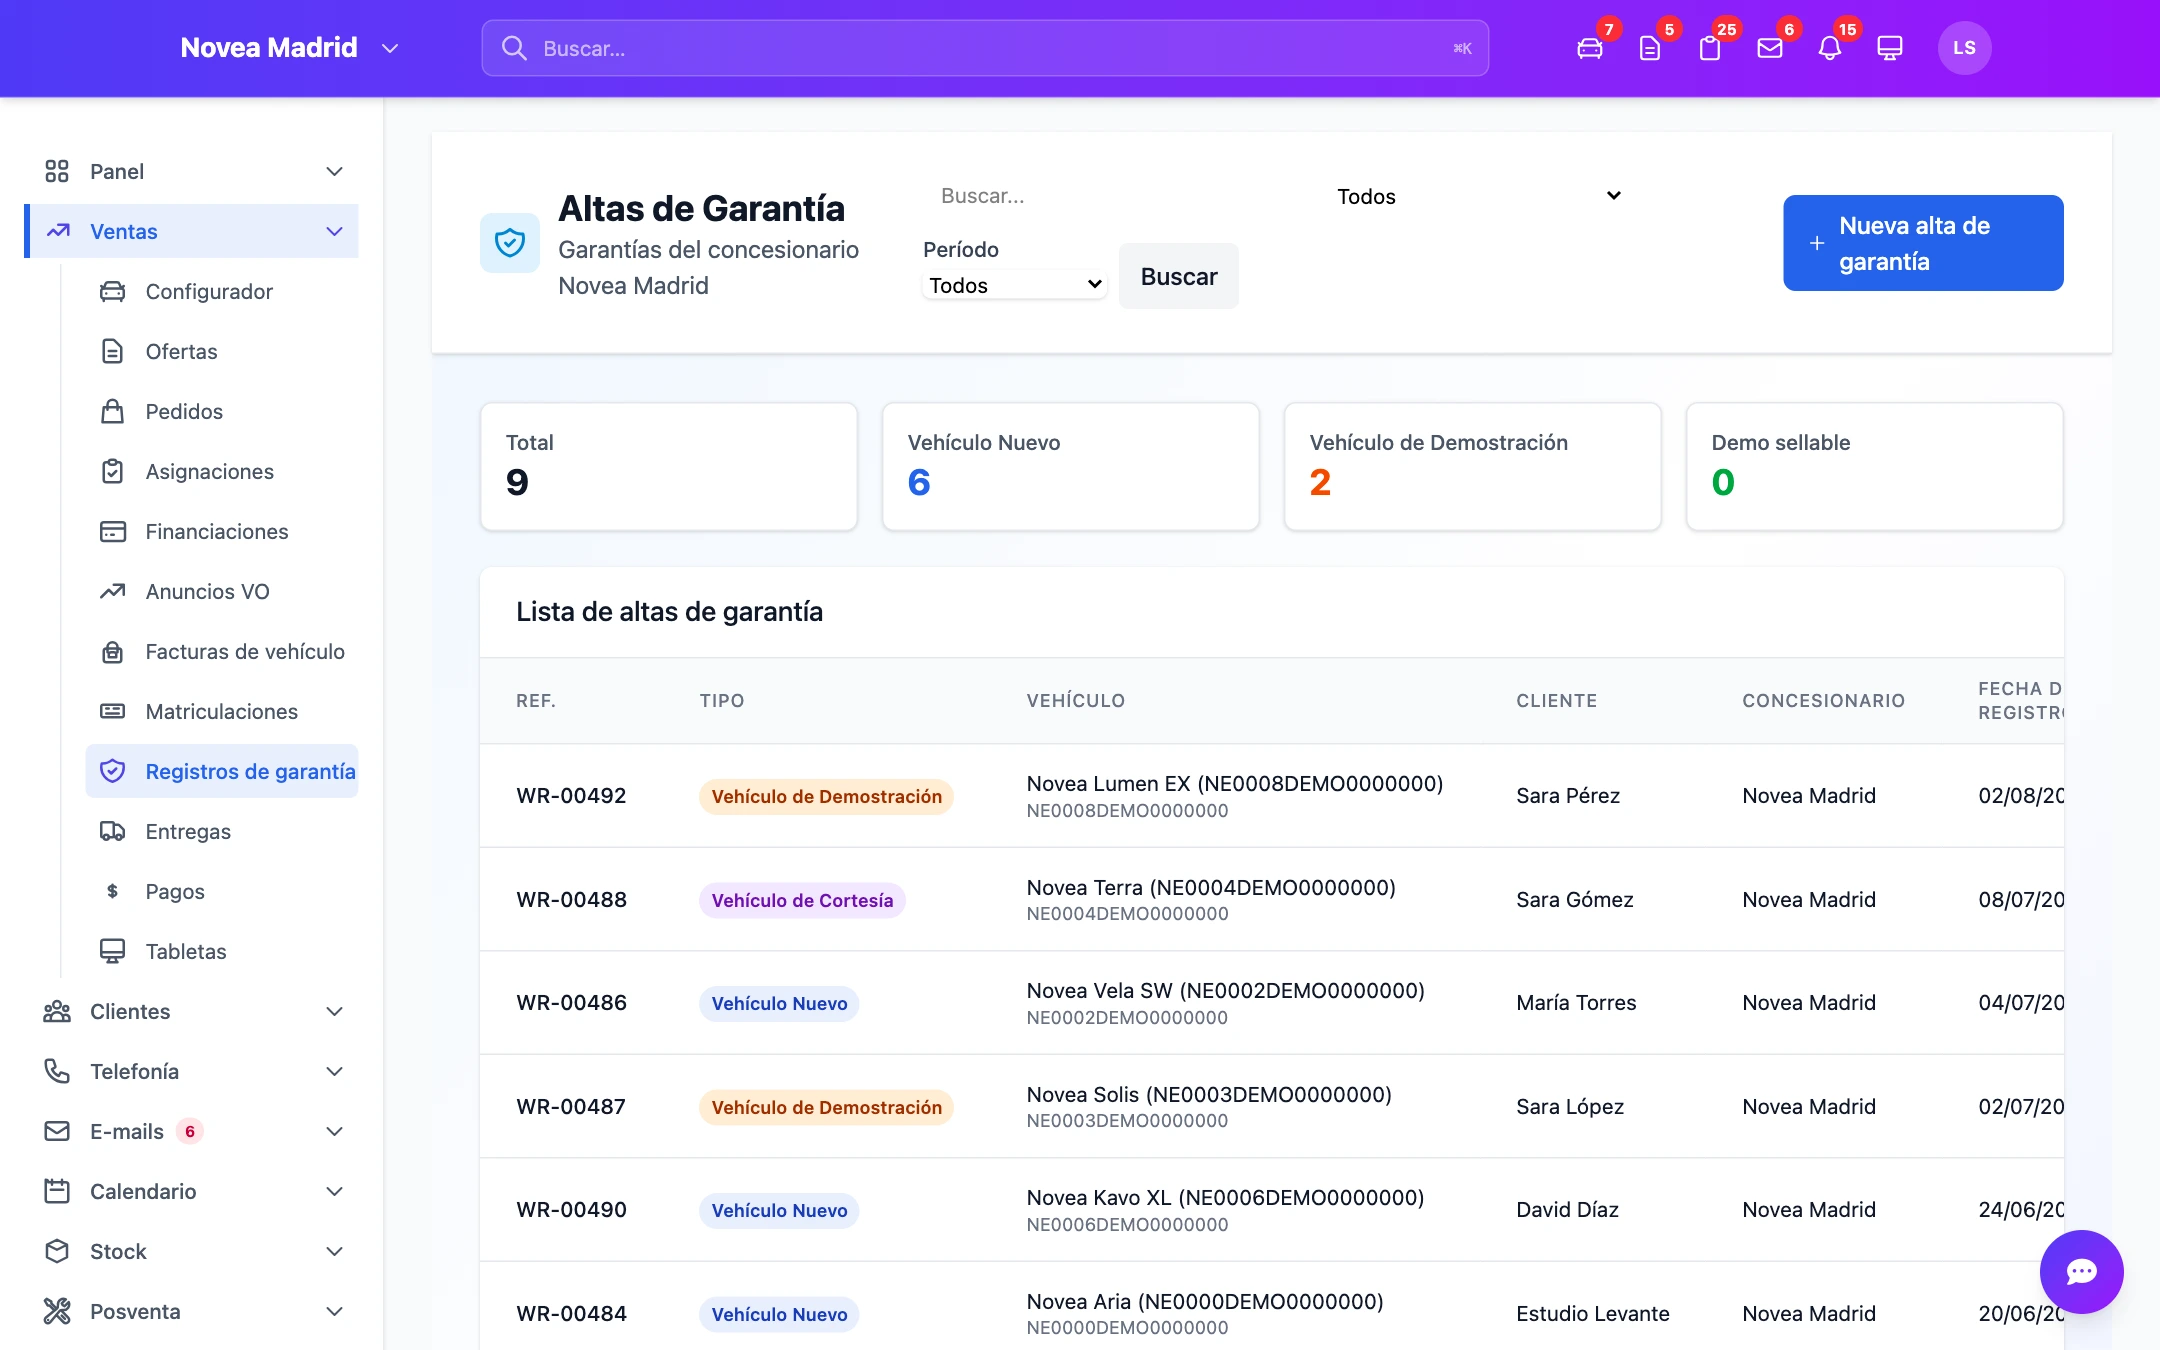Viewport: 2160px width, 1350px height.
Task: Click the Anuncios VO trend icon
Action: 112,591
